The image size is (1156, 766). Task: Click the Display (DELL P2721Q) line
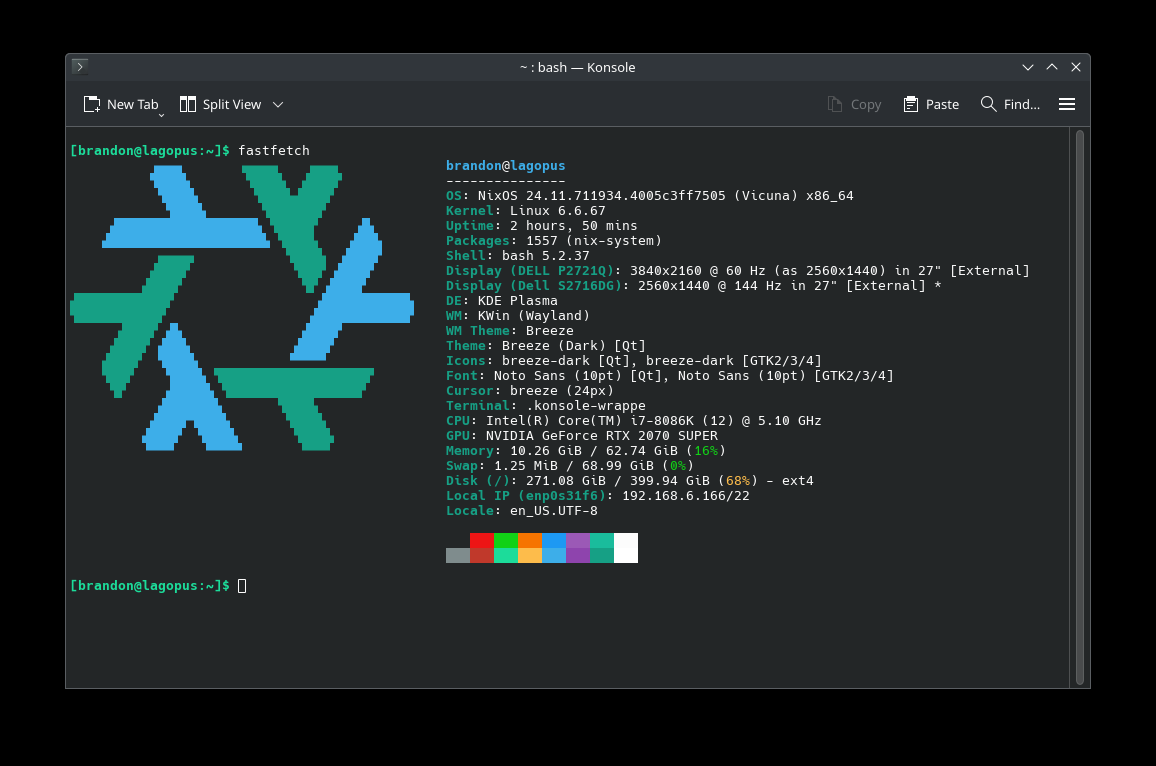click(737, 271)
